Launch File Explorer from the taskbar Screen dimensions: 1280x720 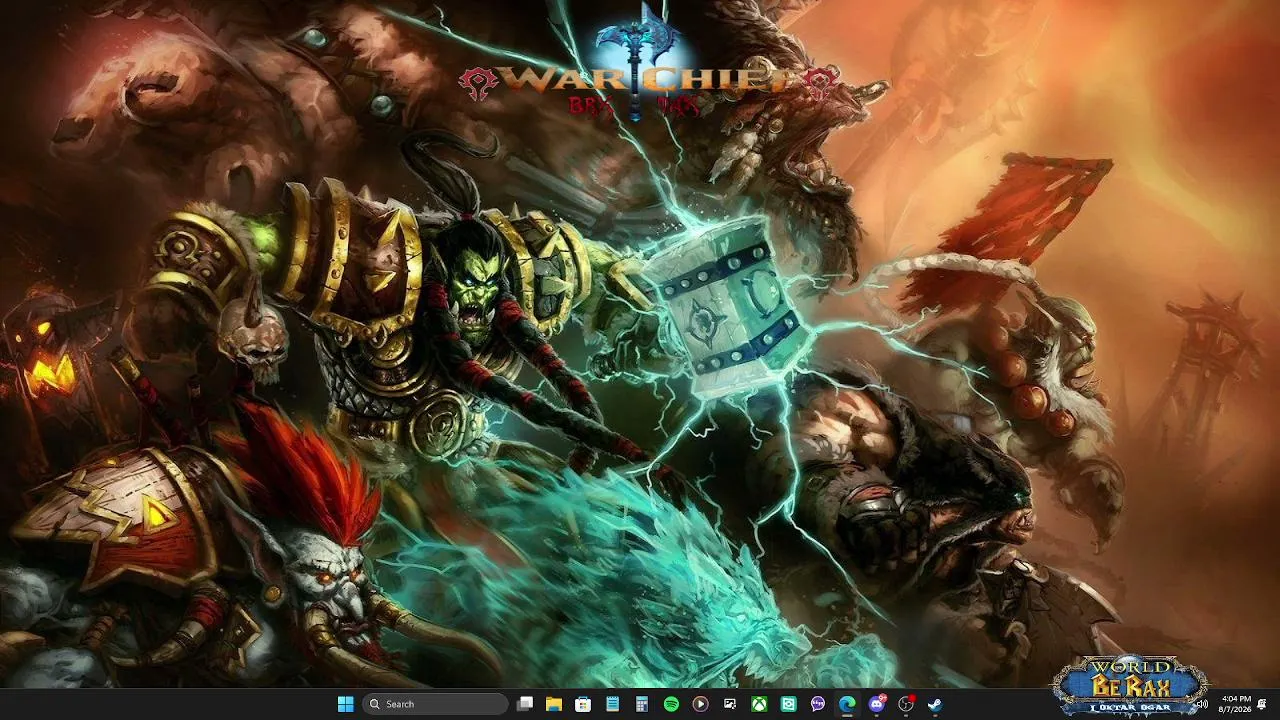tap(553, 704)
